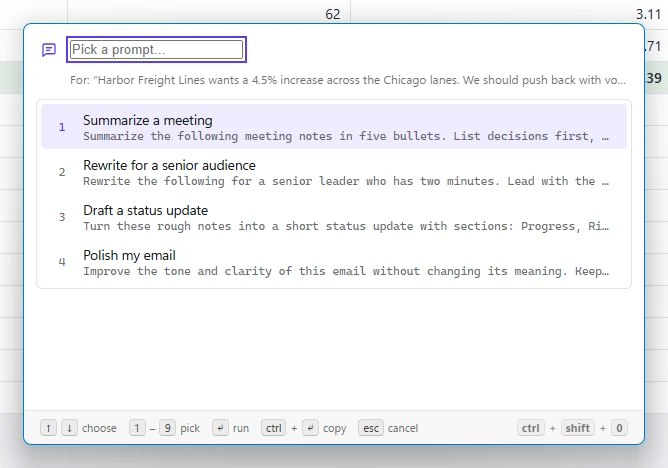This screenshot has height=468, width=668.
Task: Focus the "Pick a prompt..." search field
Action: point(157,49)
